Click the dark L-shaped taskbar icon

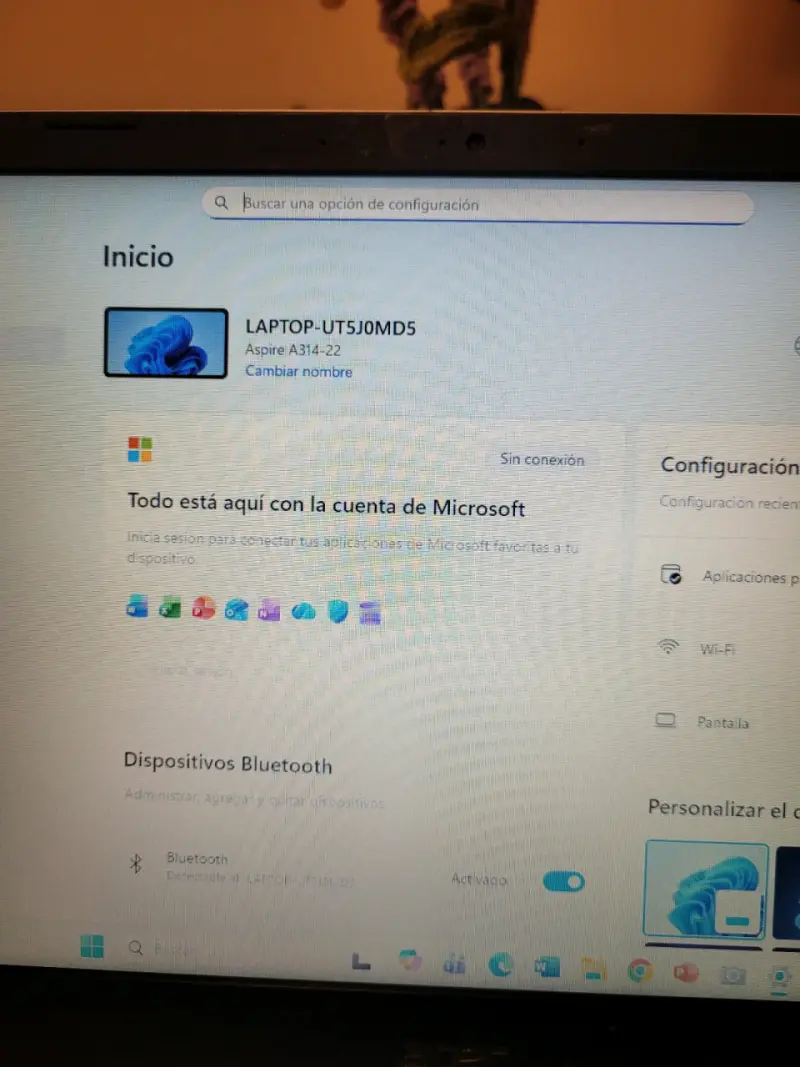[361, 961]
